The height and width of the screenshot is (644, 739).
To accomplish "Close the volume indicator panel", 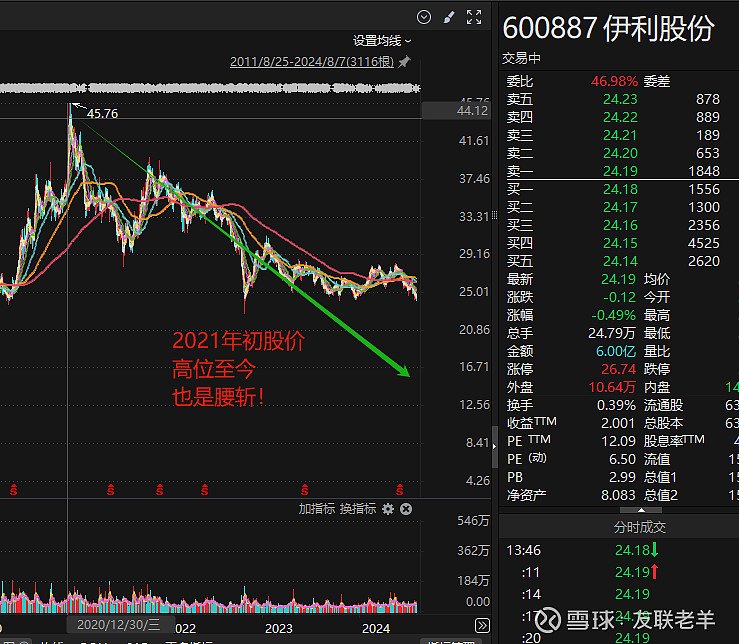I will point(406,509).
